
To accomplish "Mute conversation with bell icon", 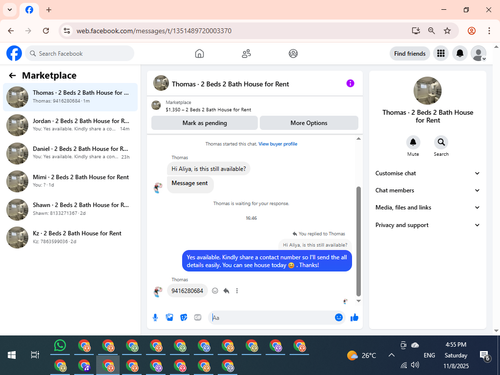I will [x=413, y=142].
